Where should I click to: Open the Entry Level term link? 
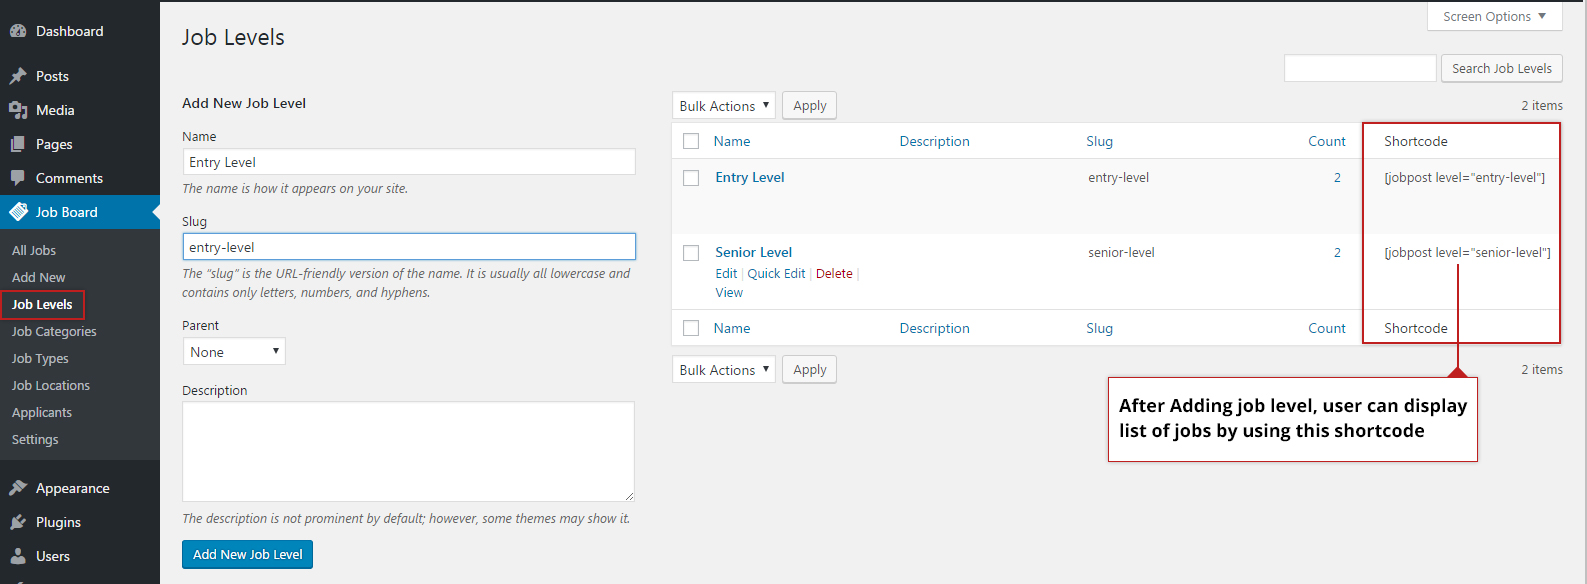coord(750,177)
